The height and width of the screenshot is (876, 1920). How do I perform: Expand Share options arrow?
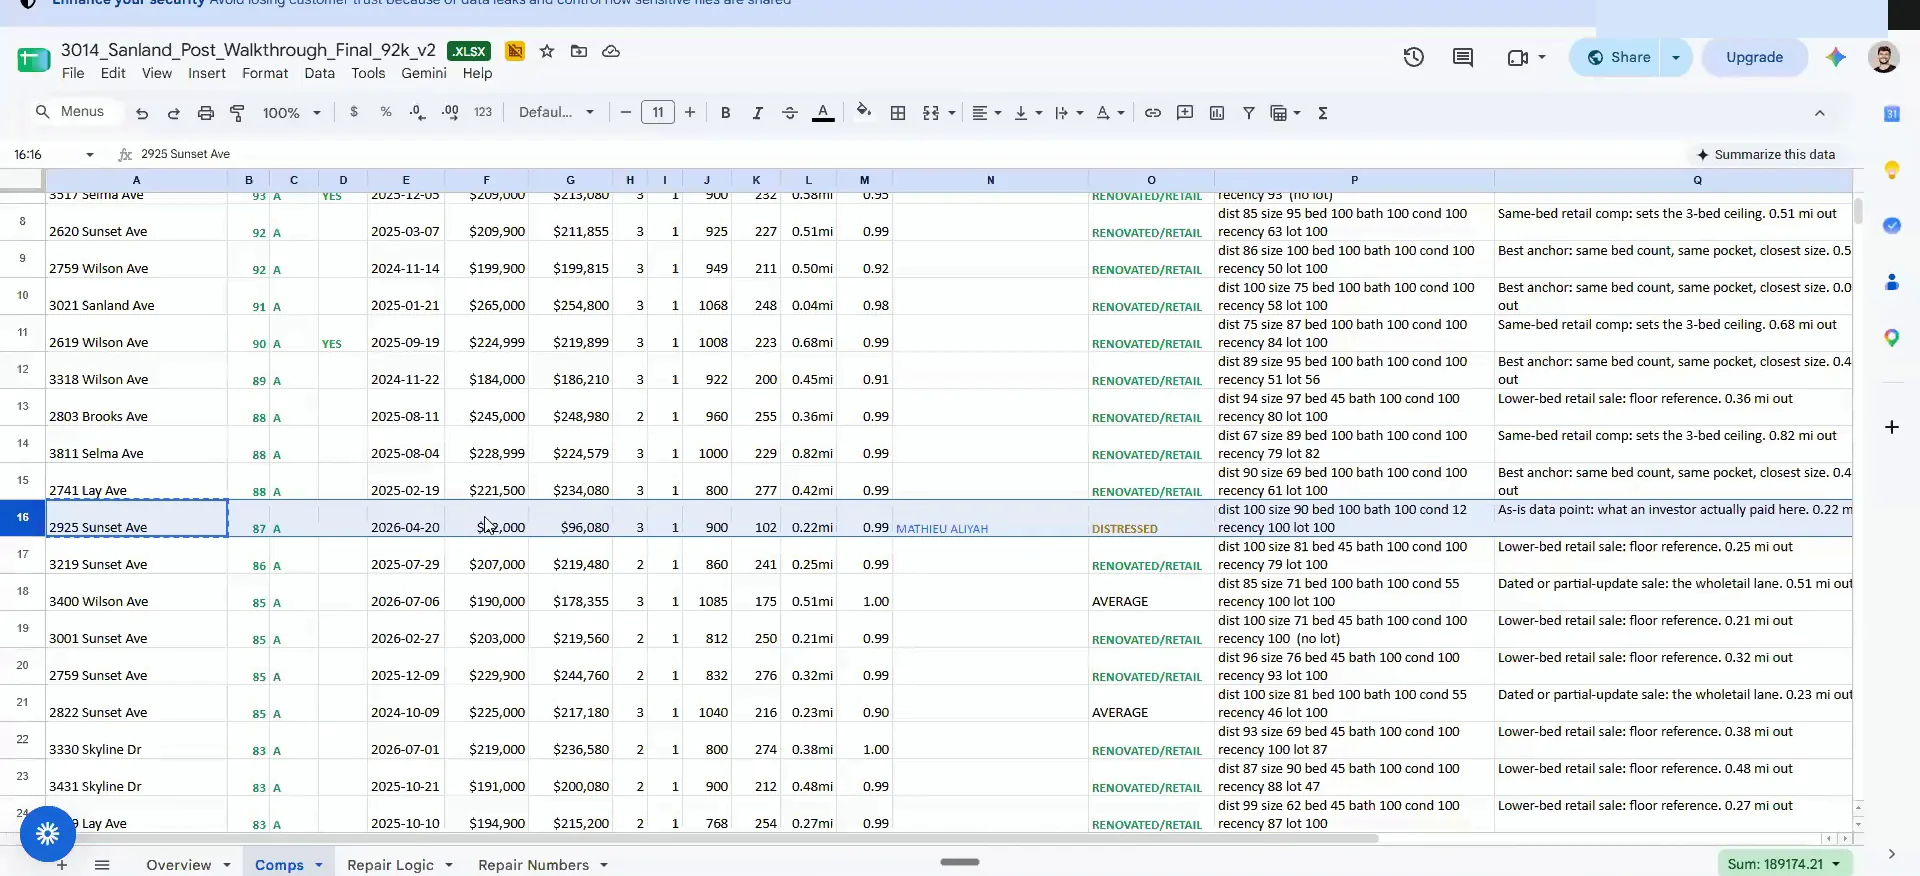1676,57
